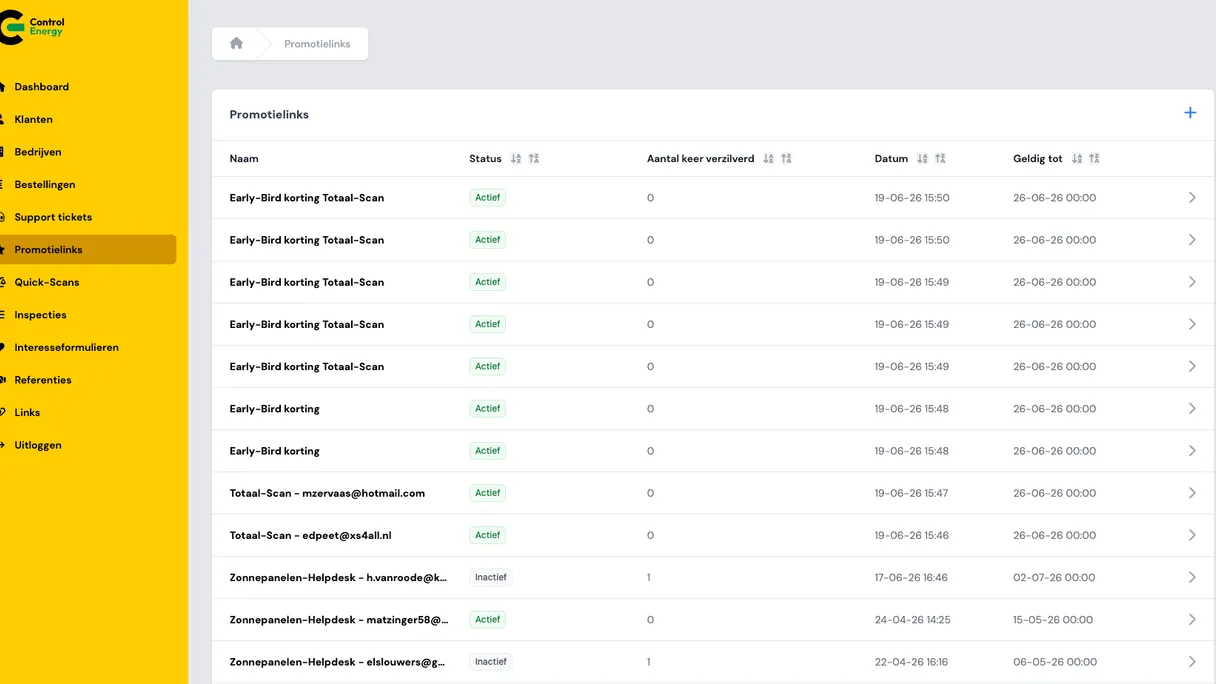
Task: Click the Geldig tot value 02-07-26 00:00
Action: pos(1054,577)
